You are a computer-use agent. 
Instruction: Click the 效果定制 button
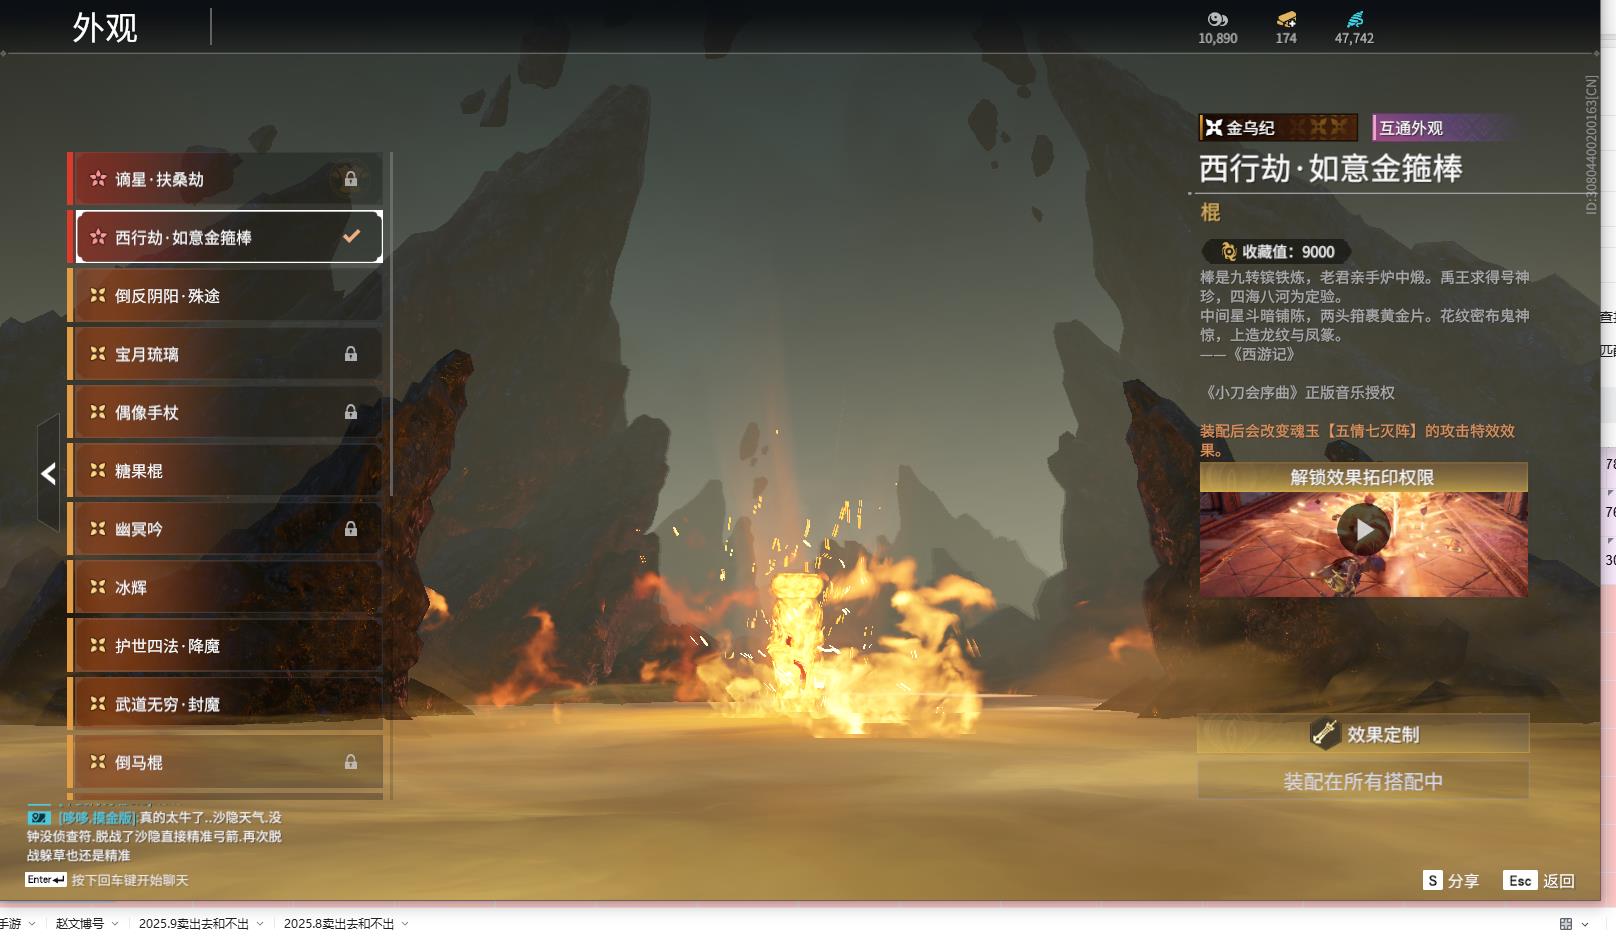click(1363, 734)
